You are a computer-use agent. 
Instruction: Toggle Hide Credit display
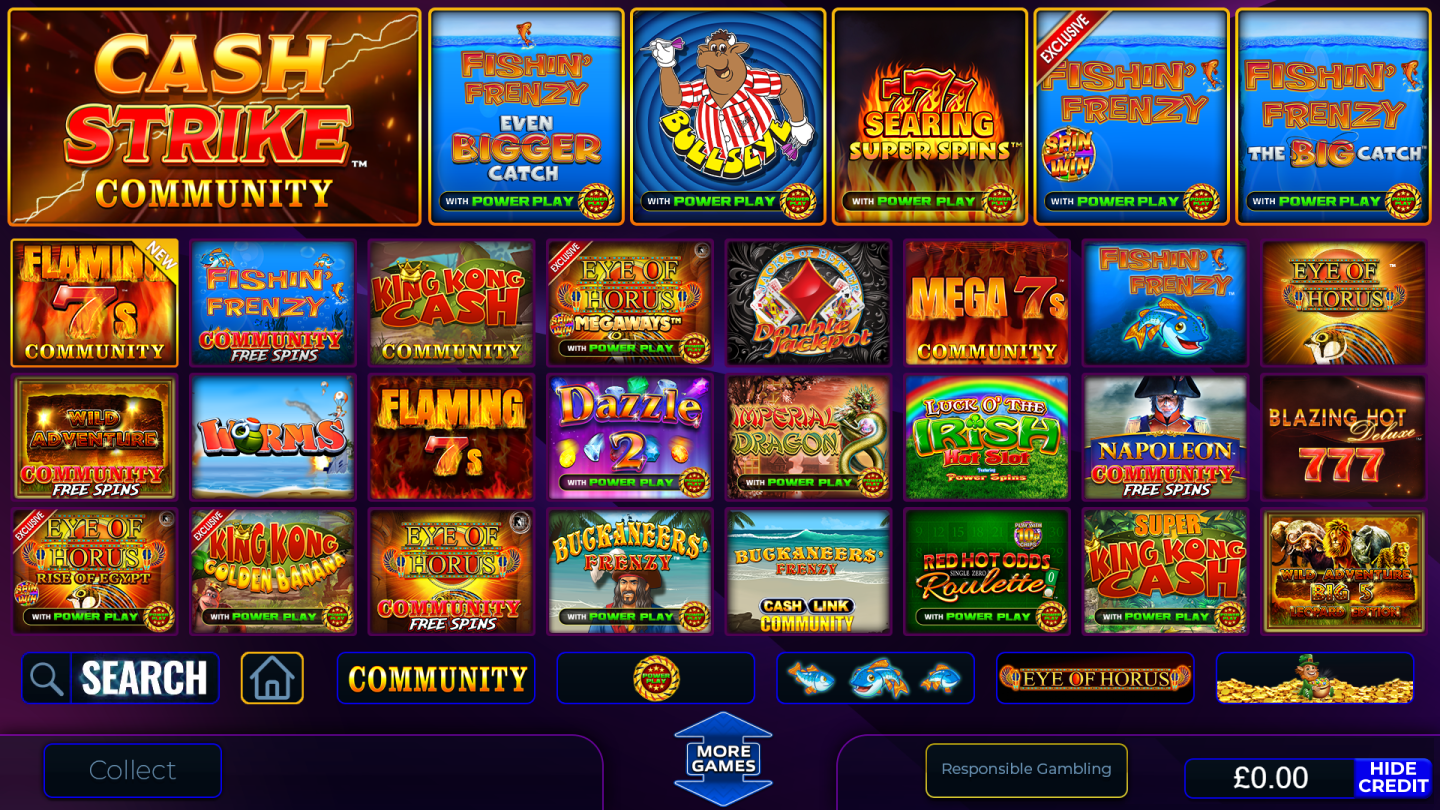coord(1393,778)
